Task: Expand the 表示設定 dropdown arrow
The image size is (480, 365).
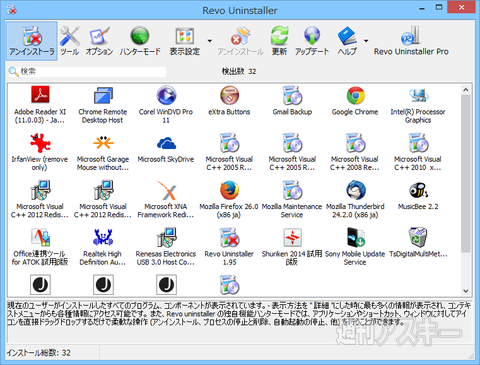Action: [x=210, y=41]
